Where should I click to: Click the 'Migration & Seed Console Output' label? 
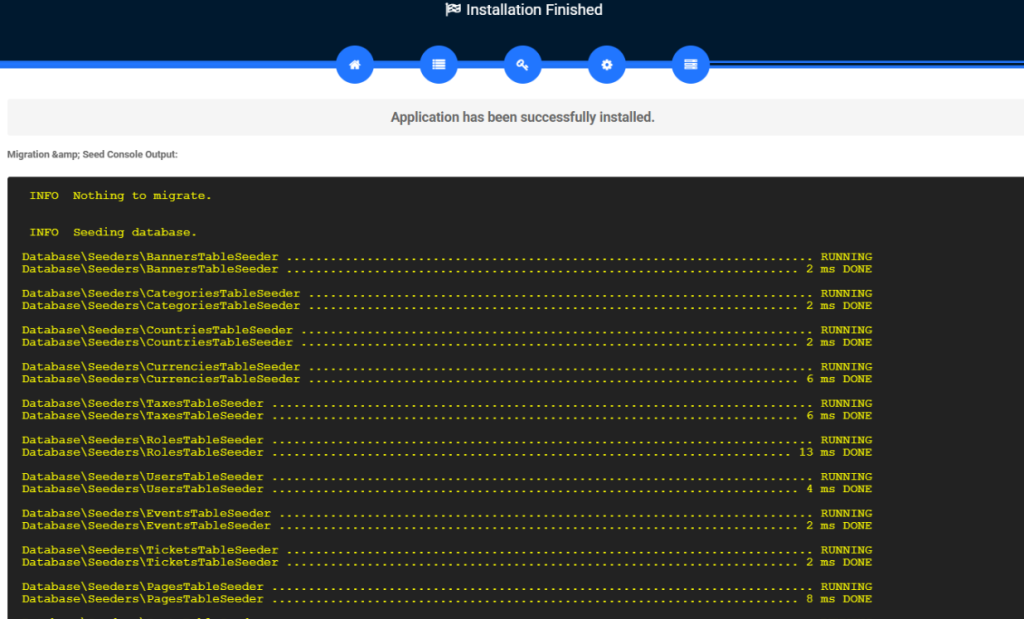pos(92,154)
